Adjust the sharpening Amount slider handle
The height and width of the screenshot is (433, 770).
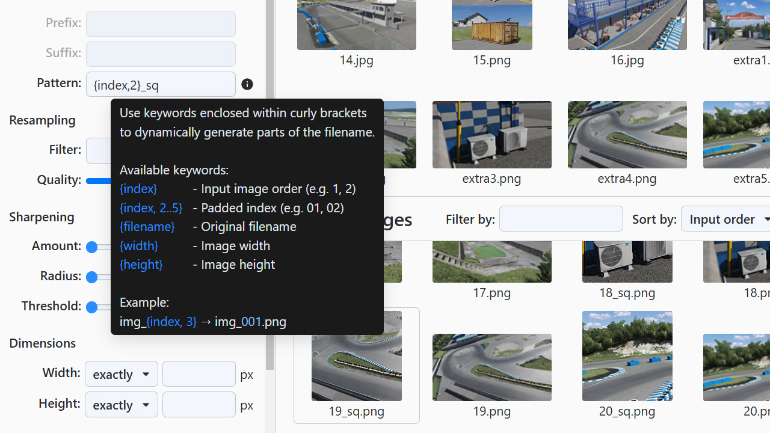point(92,247)
